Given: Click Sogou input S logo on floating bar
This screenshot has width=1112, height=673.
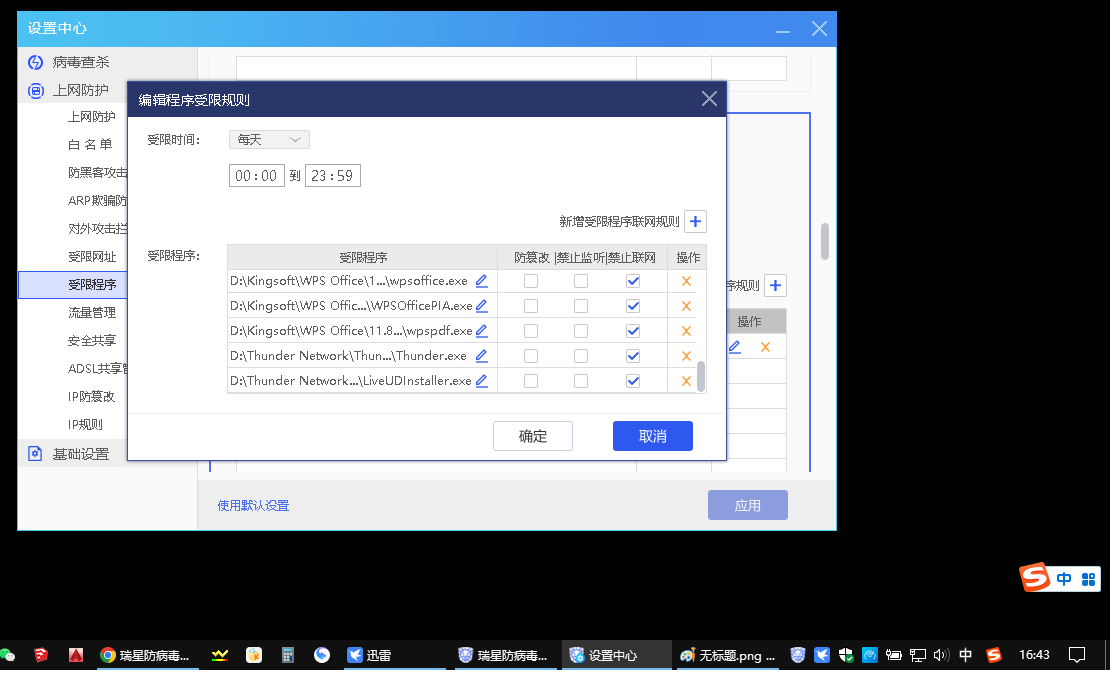Looking at the screenshot, I should click(1035, 577).
